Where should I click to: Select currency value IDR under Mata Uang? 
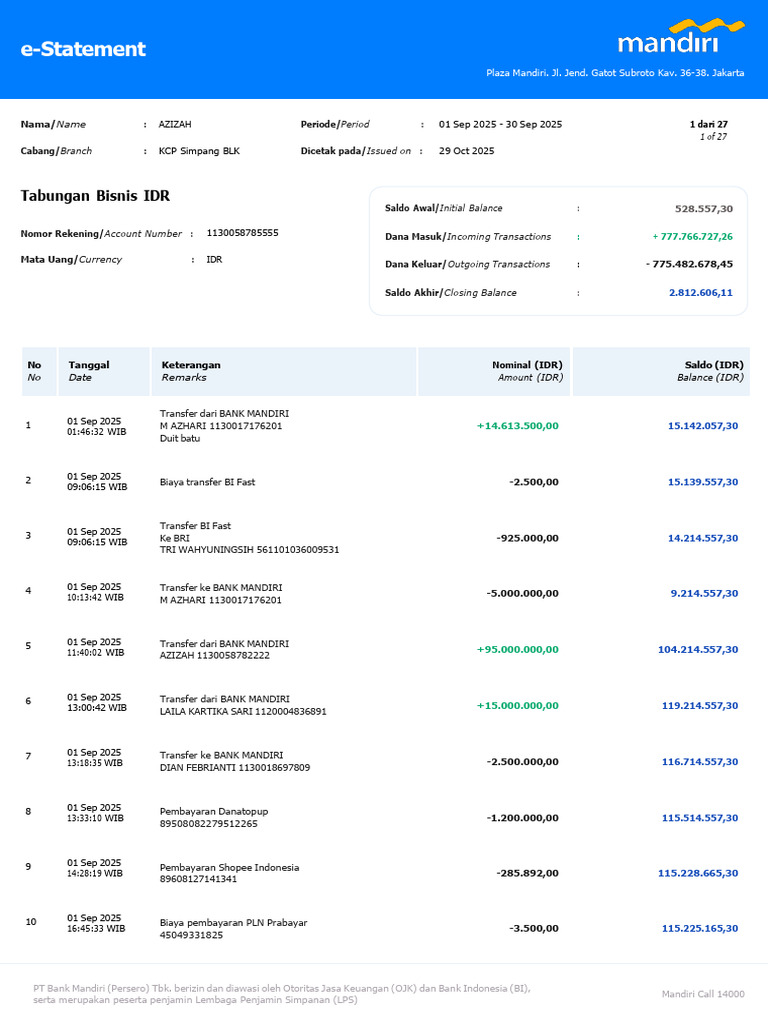coord(214,259)
